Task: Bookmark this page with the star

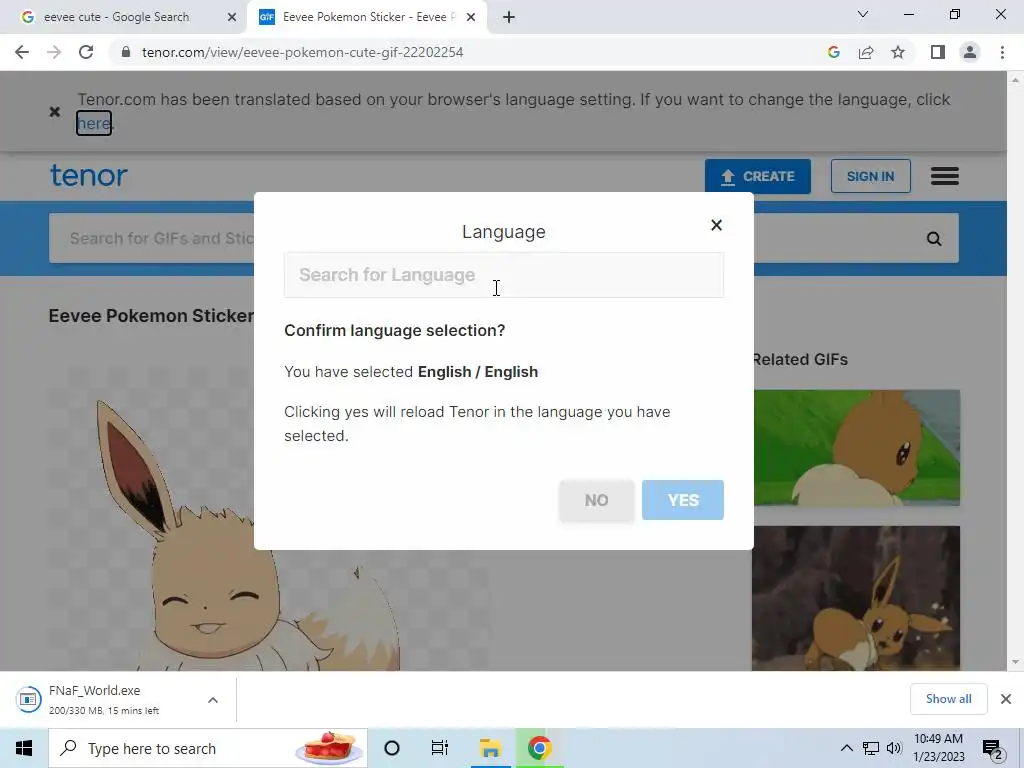Action: 898,52
